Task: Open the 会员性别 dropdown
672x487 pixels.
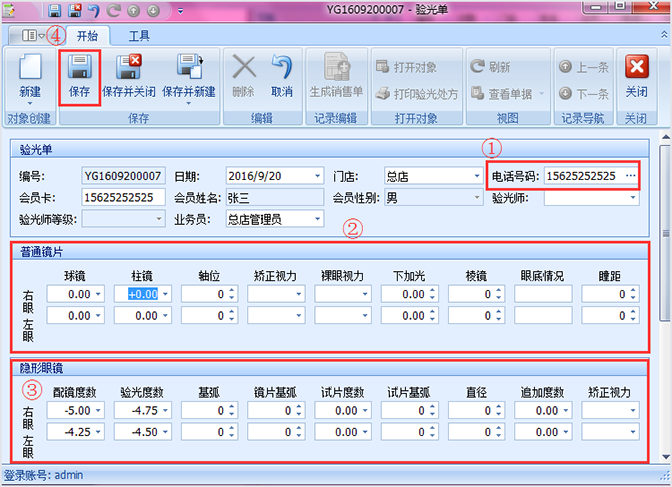Action: [x=477, y=197]
